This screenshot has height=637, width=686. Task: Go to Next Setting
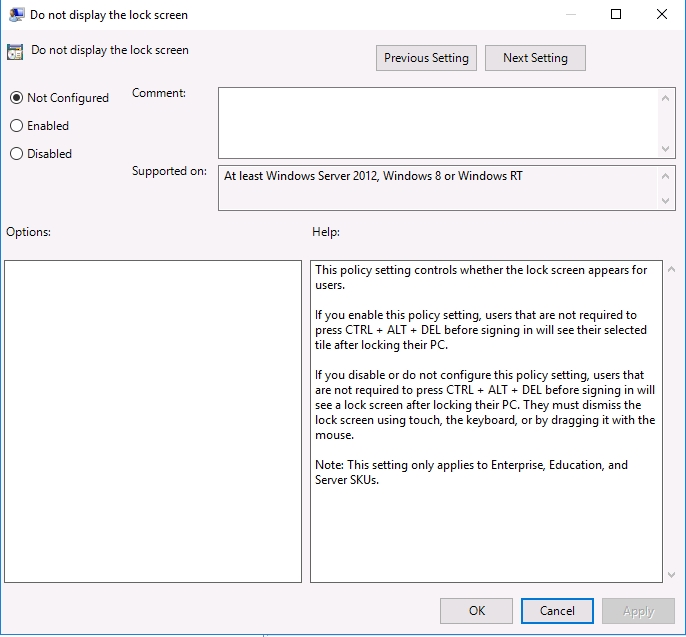[535, 58]
